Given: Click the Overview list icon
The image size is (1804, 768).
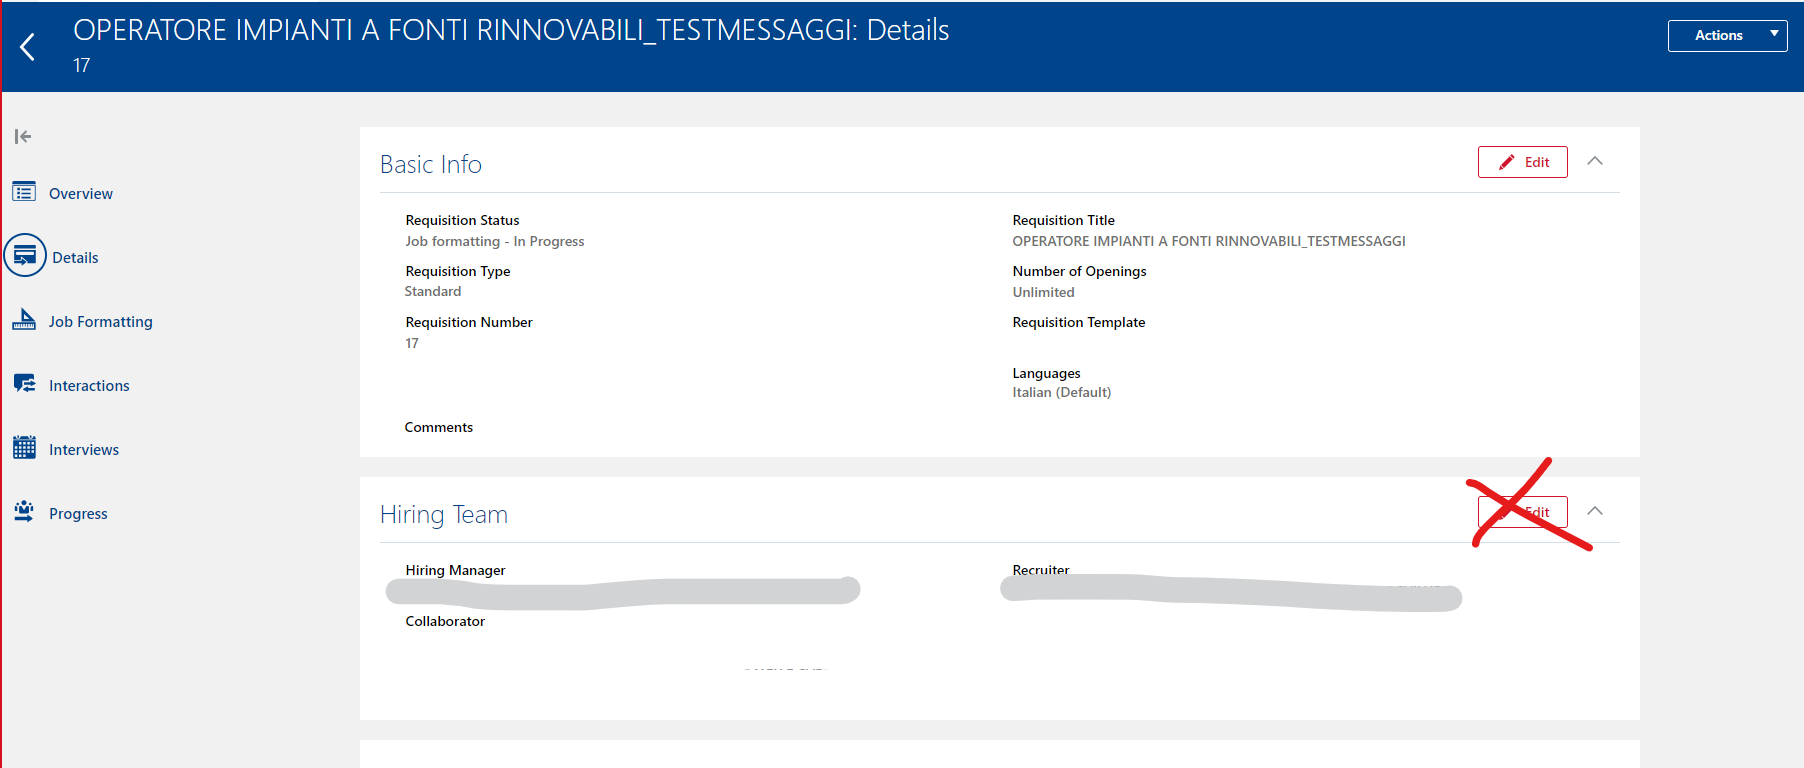Looking at the screenshot, I should 24,192.
